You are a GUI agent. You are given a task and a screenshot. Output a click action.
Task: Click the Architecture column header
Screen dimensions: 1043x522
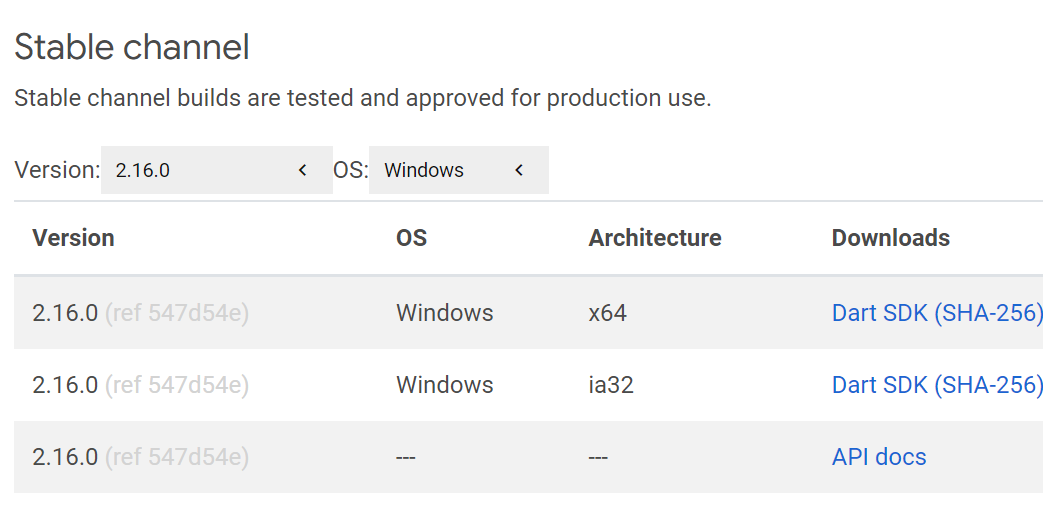655,238
